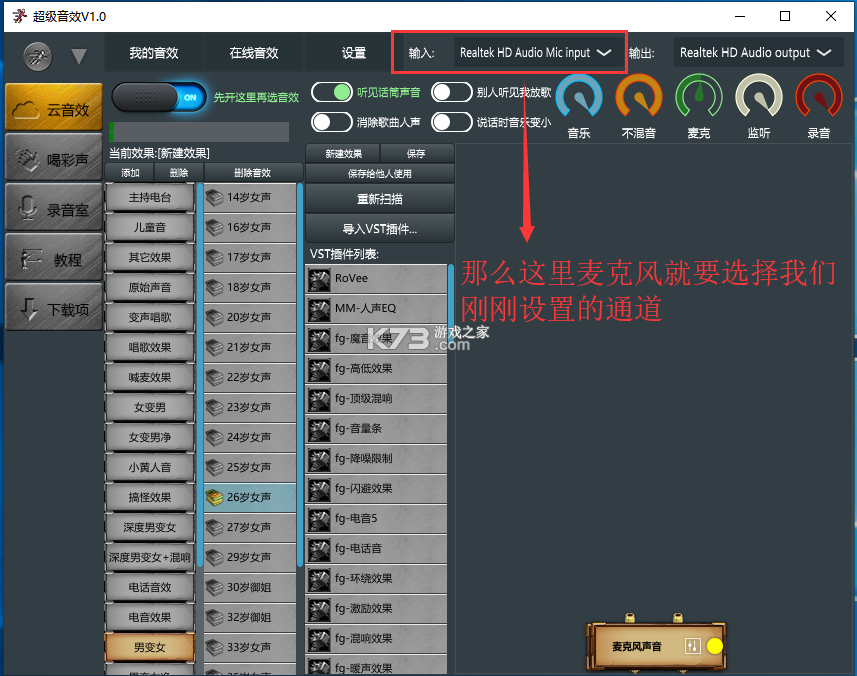
Task: Click the 新建效果 button
Action: tap(343, 154)
